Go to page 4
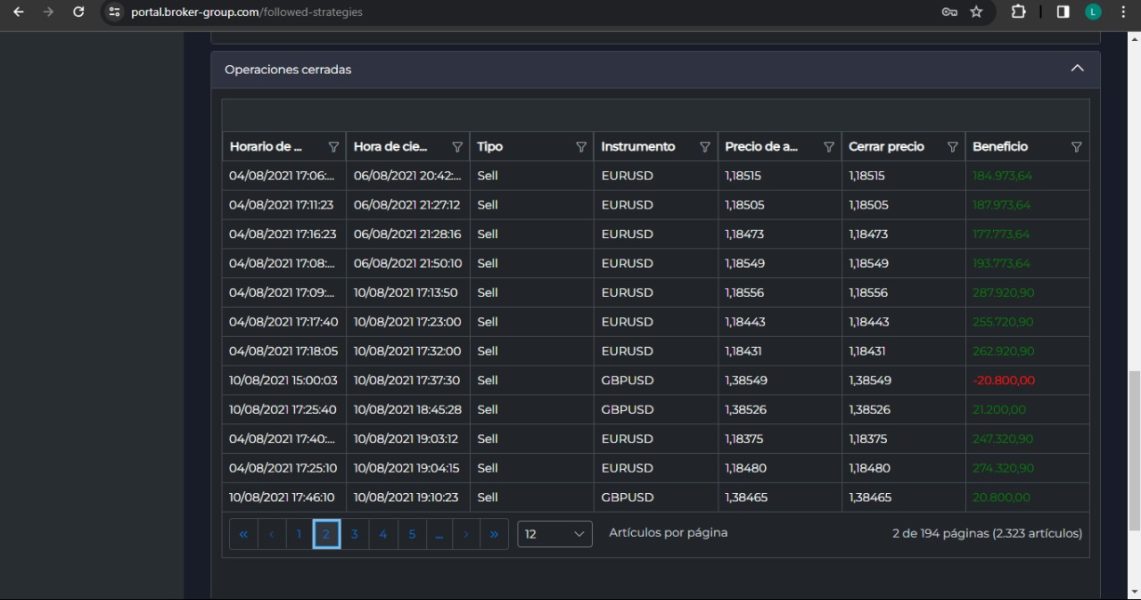Image resolution: width=1141 pixels, height=600 pixels. click(x=383, y=534)
